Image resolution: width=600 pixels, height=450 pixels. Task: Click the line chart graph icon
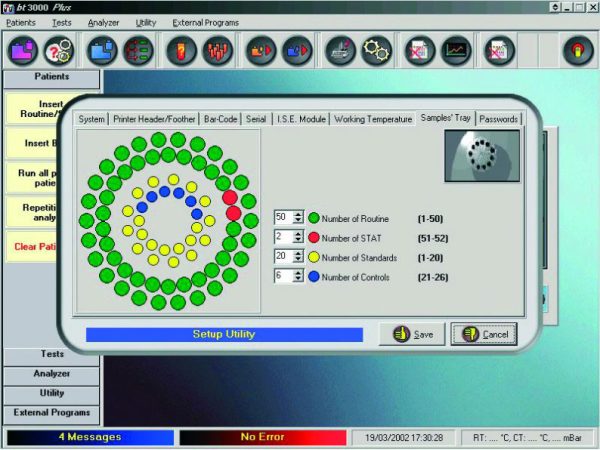coord(456,51)
